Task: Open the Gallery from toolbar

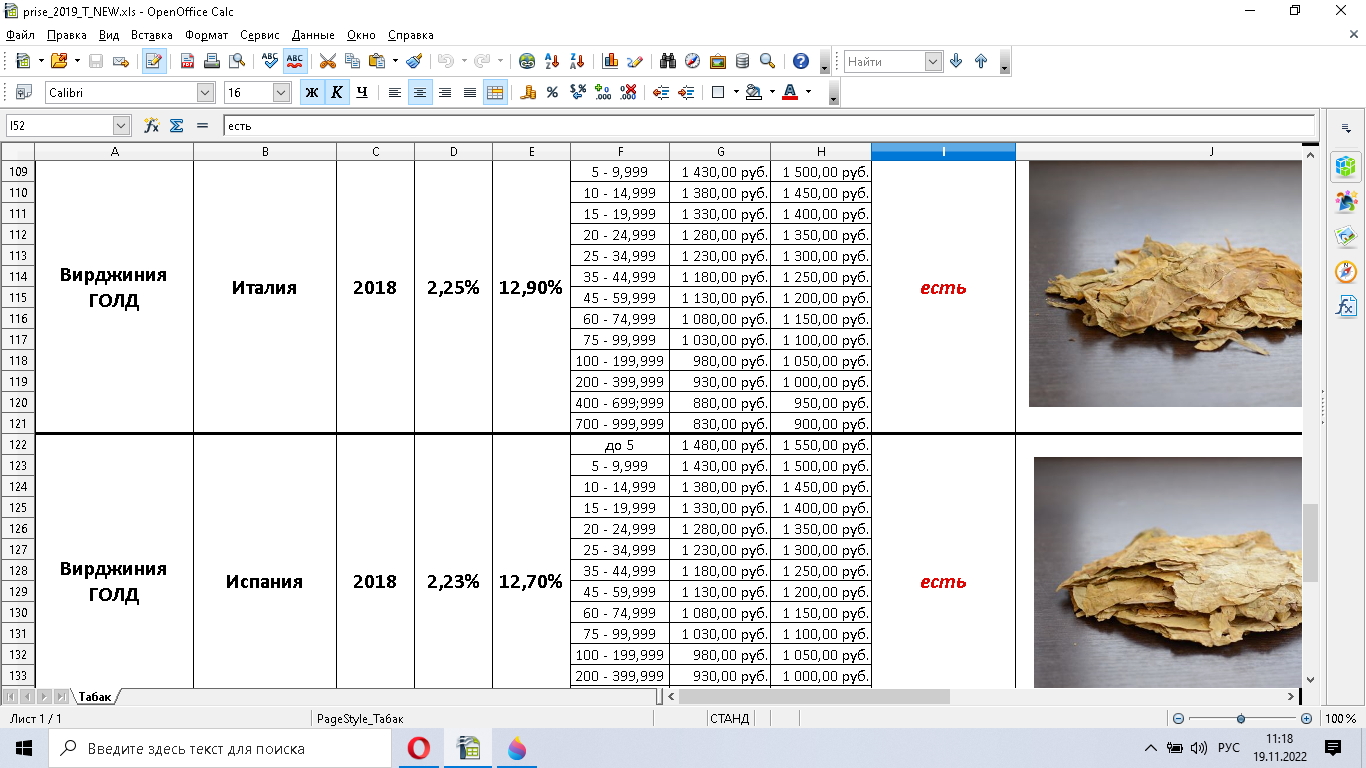Action: (717, 61)
